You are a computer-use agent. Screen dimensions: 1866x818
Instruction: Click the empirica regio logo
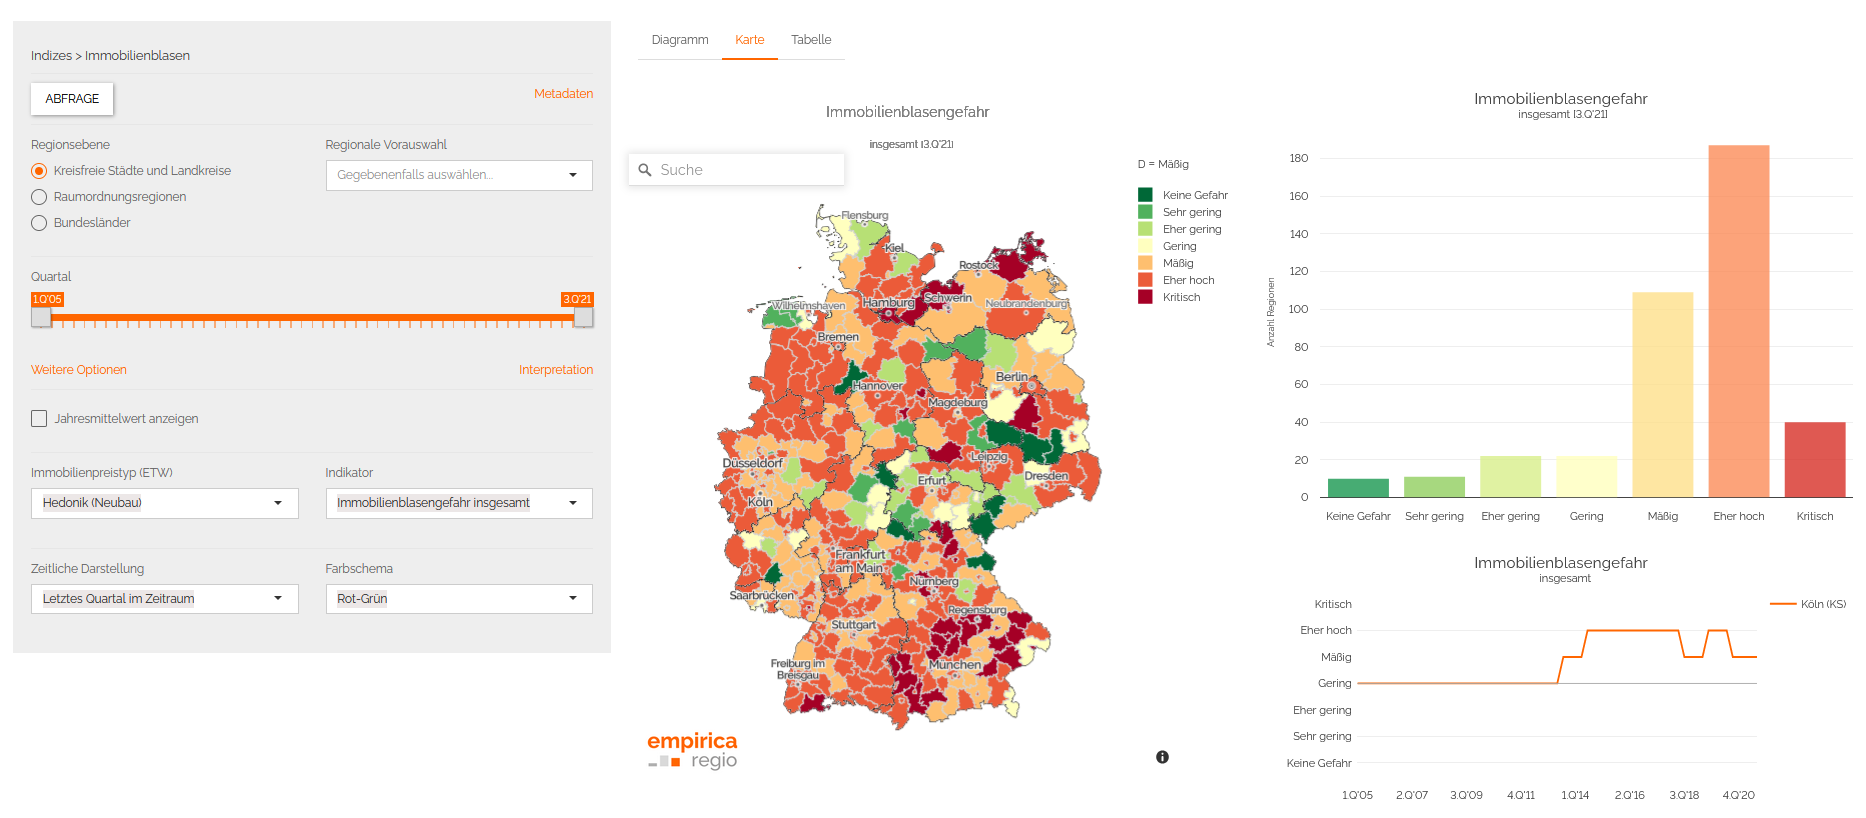692,749
